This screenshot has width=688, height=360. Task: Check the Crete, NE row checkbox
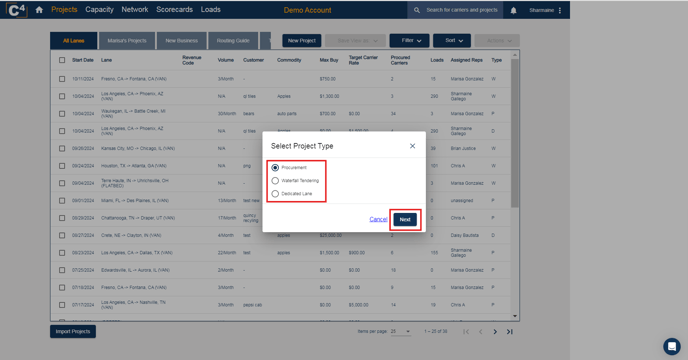(x=62, y=235)
